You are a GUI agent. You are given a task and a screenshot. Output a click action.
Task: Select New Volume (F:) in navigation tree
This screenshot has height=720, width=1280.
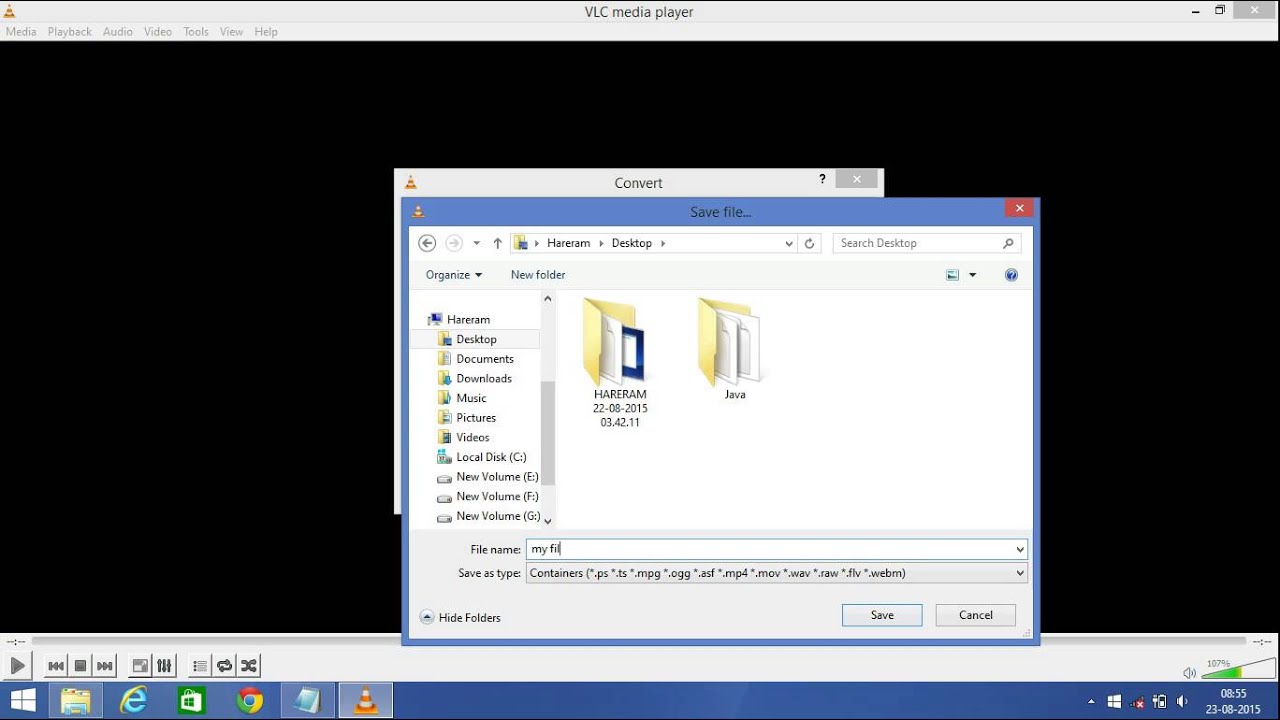[497, 497]
